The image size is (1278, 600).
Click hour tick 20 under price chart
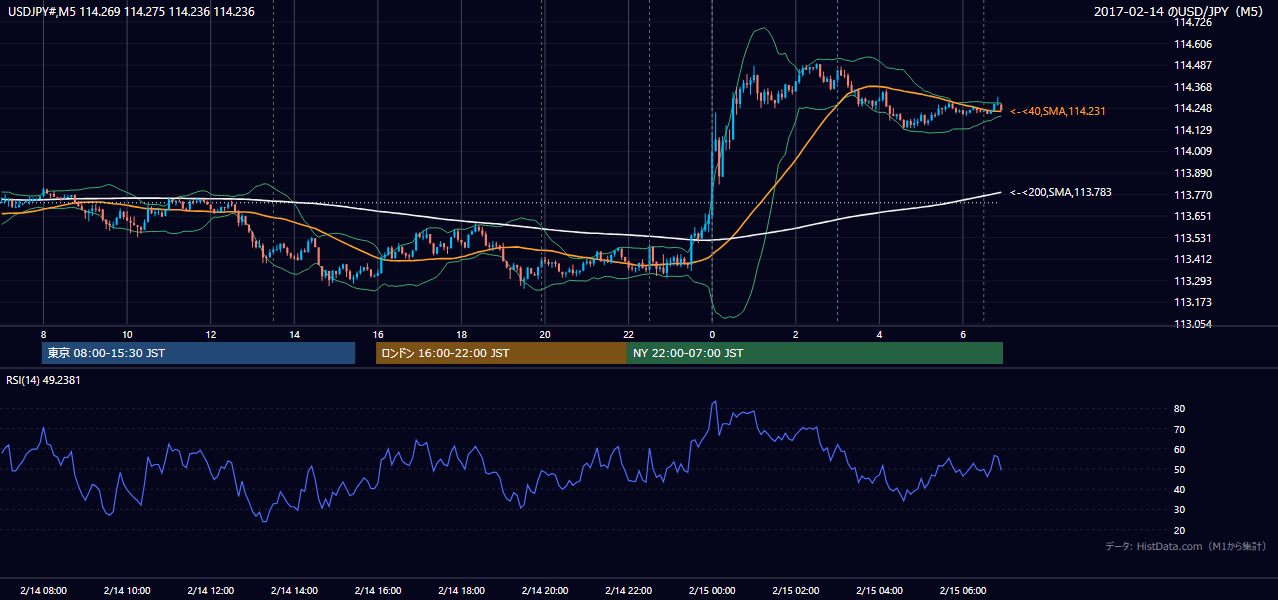click(545, 334)
